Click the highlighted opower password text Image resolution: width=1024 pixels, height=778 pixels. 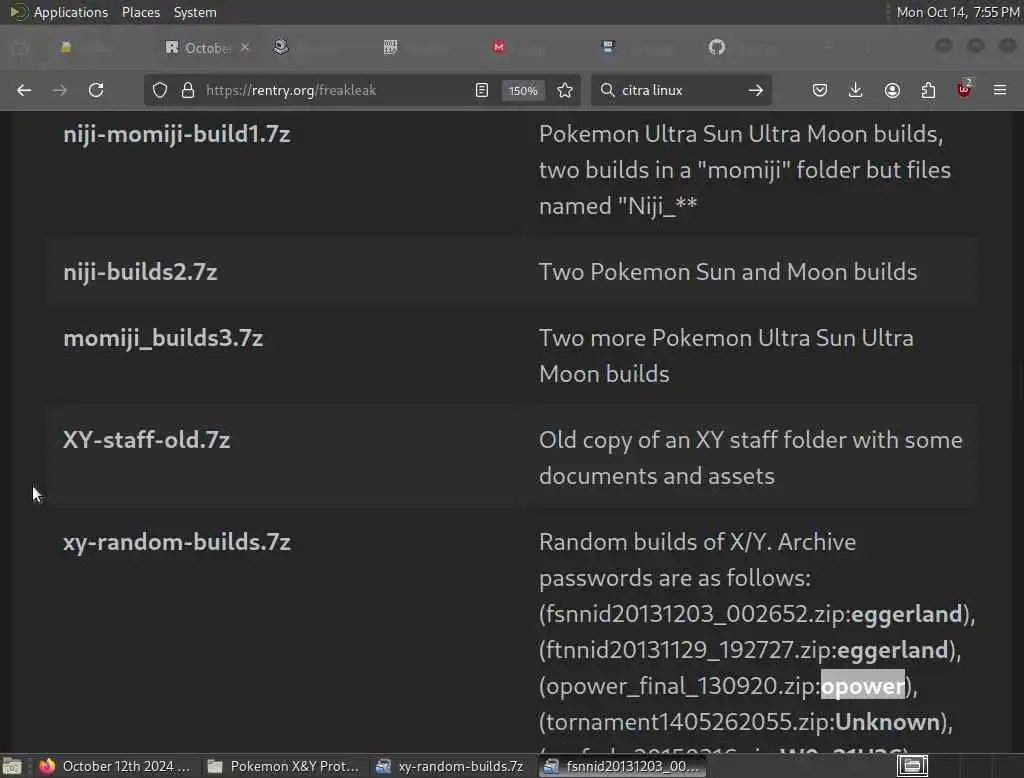point(862,686)
